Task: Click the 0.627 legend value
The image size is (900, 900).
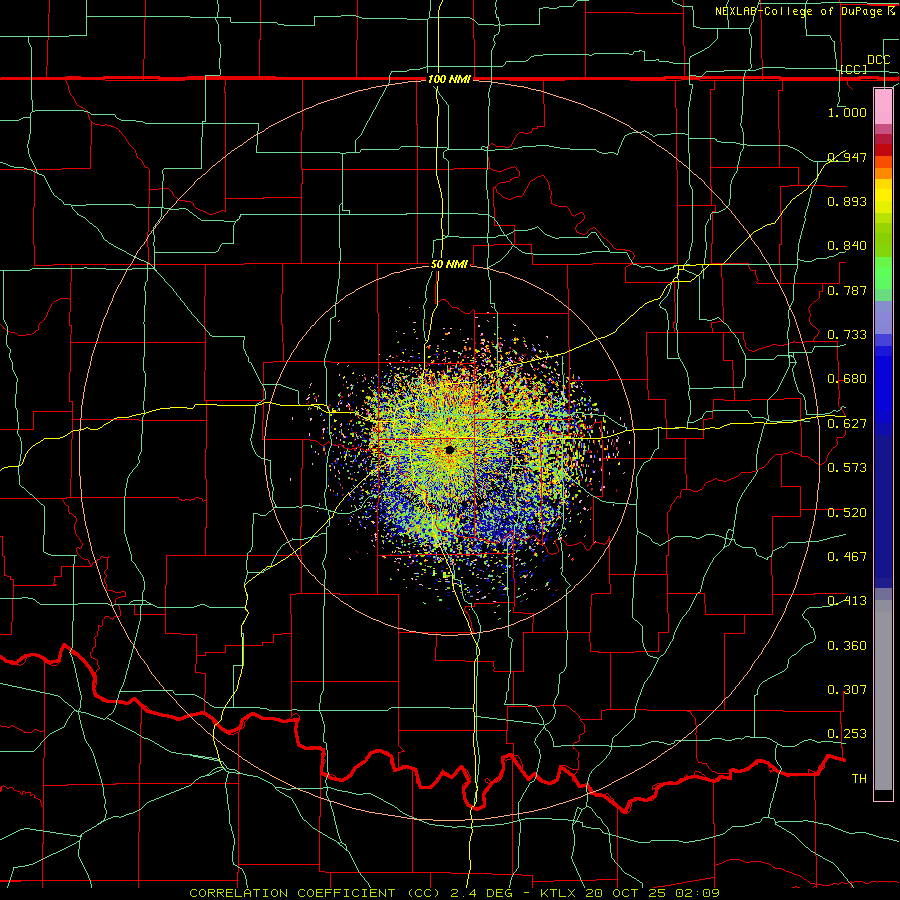Action: pos(847,423)
